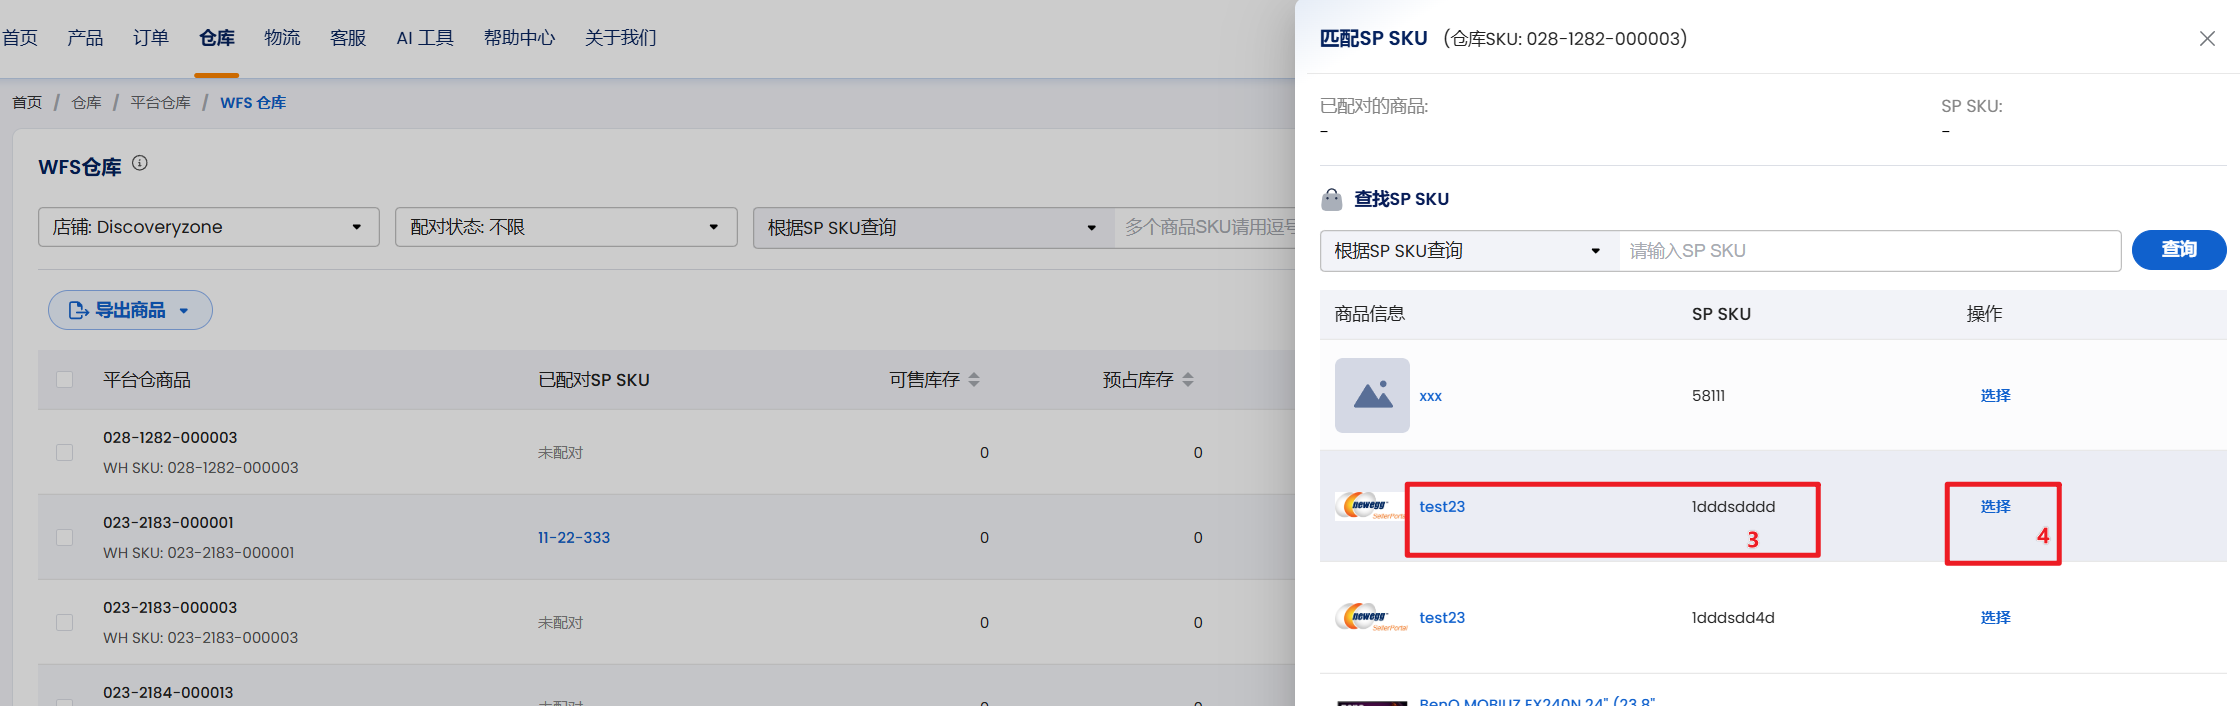Sort by 预占库存 column arrows
Viewport: 2240px width, 706px height.
(1188, 380)
